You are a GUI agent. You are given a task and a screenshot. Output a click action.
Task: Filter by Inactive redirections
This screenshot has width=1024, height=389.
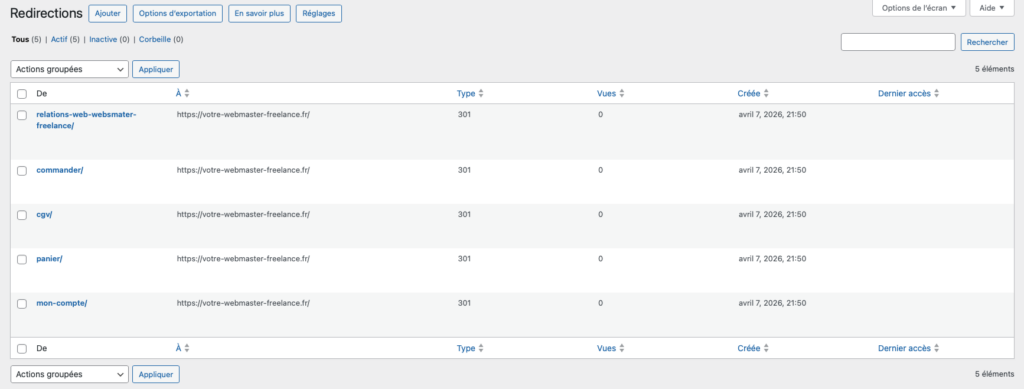(x=103, y=39)
